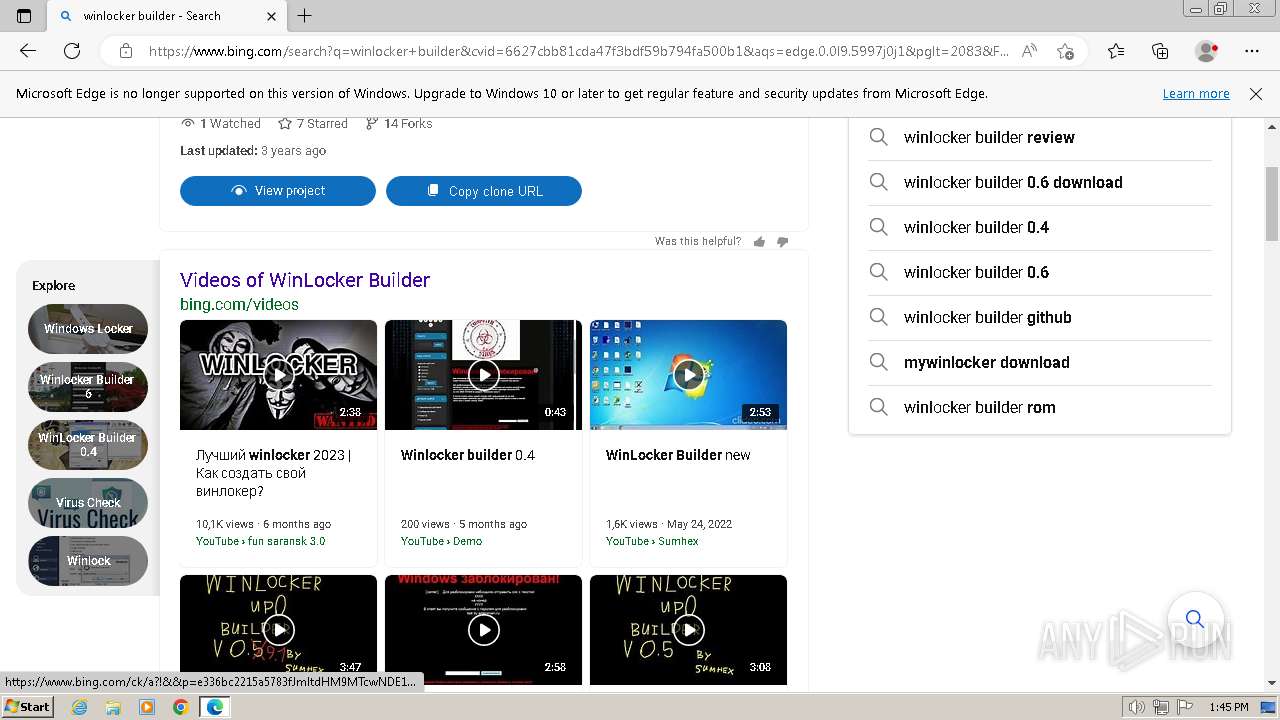This screenshot has height=720, width=1280.
Task: Open Videos of WinLocker Builder heading
Action: point(305,280)
